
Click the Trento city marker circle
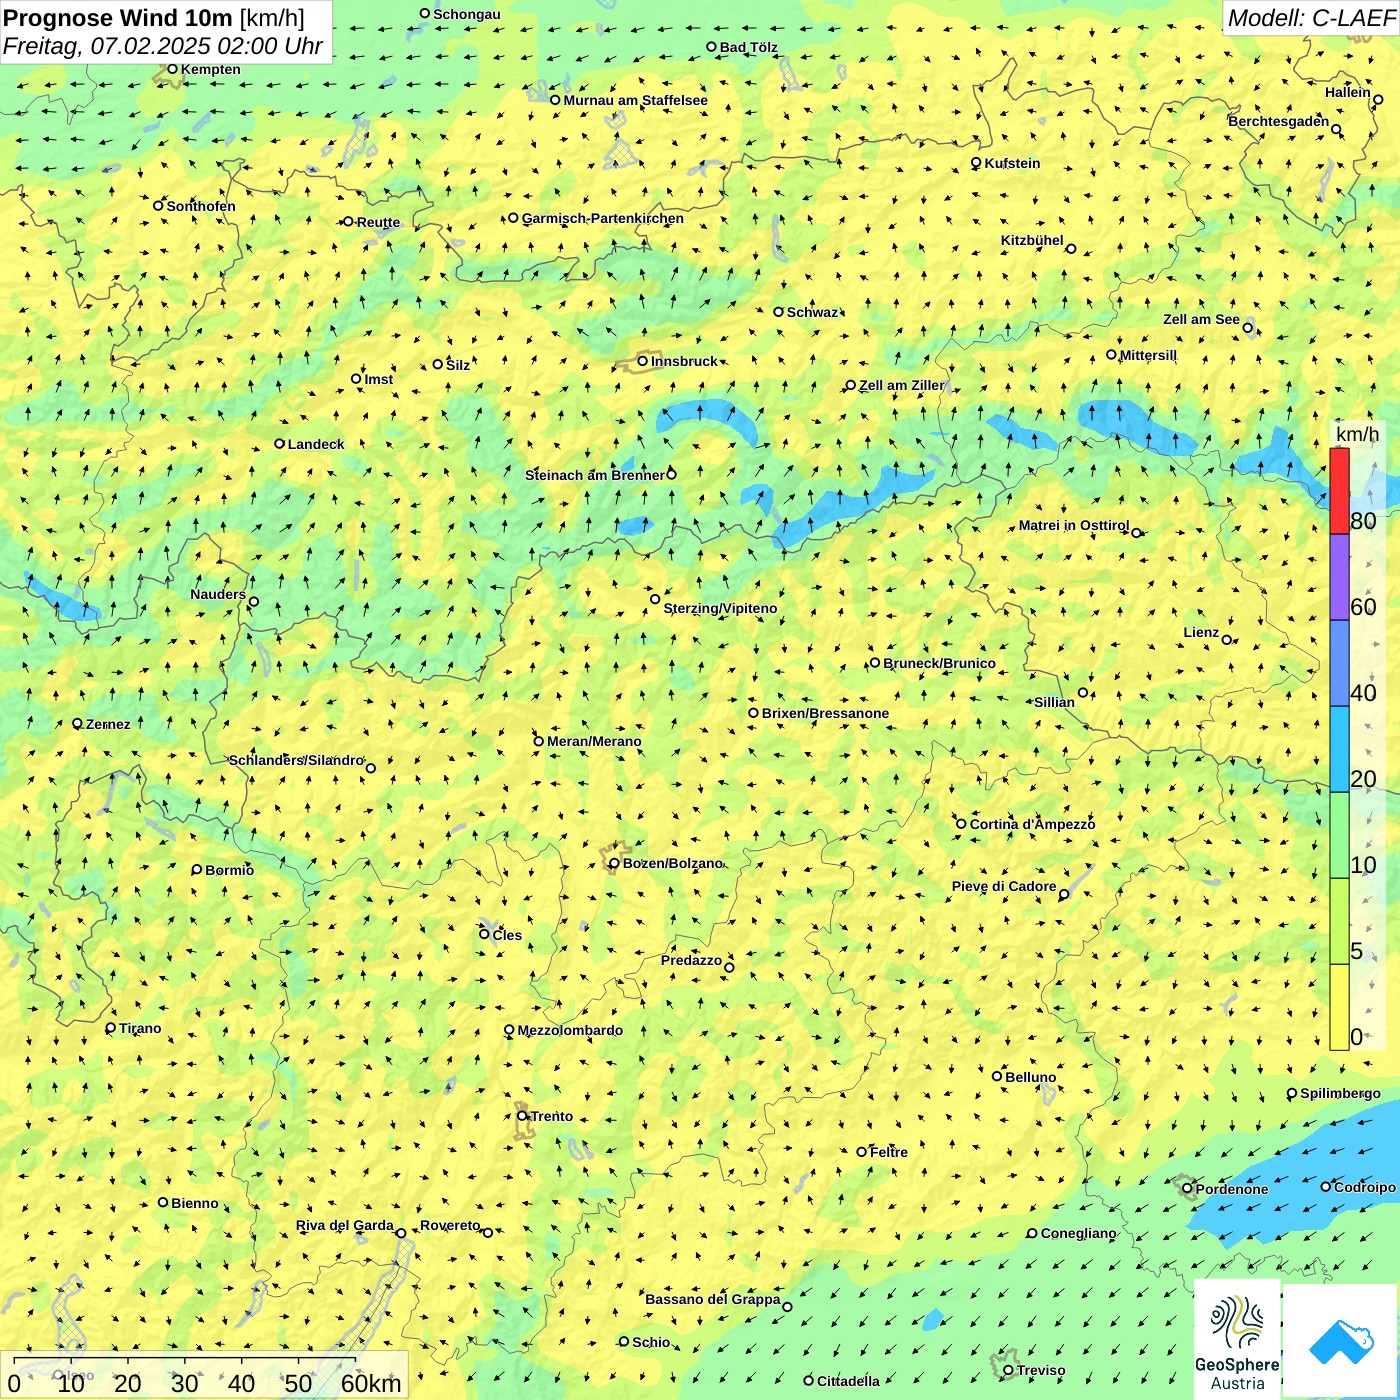[522, 1116]
